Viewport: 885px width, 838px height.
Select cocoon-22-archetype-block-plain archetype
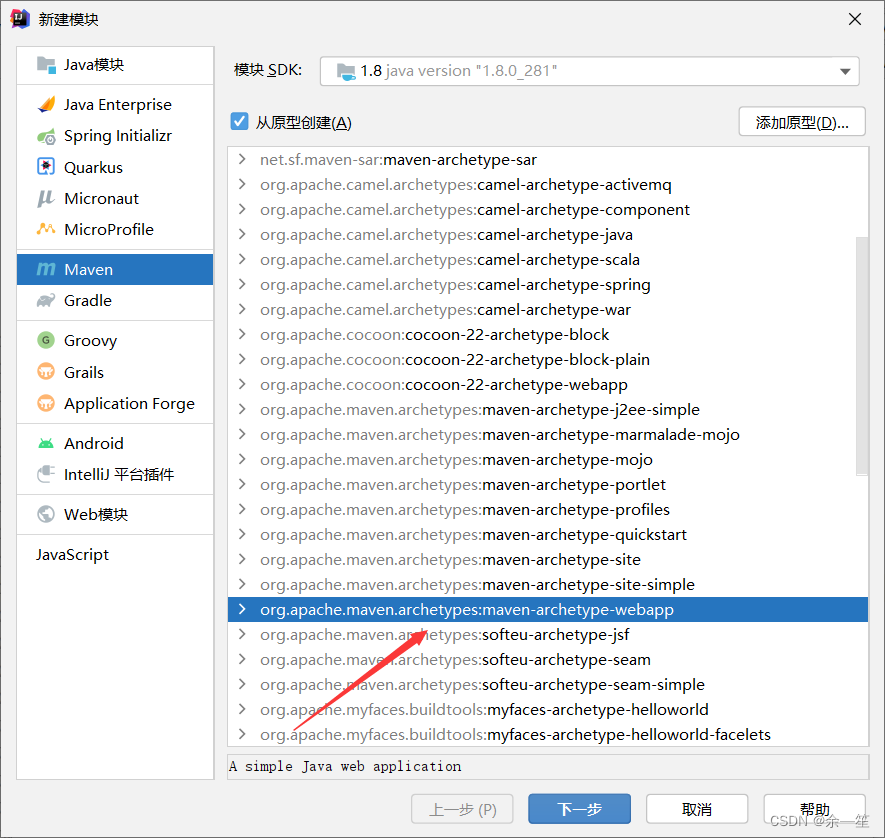(547, 359)
